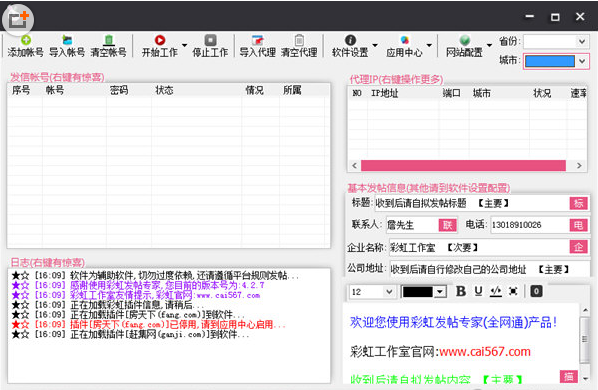Click the 停止工作 stop work icon
The height and width of the screenshot is (390, 598).
click(x=210, y=40)
